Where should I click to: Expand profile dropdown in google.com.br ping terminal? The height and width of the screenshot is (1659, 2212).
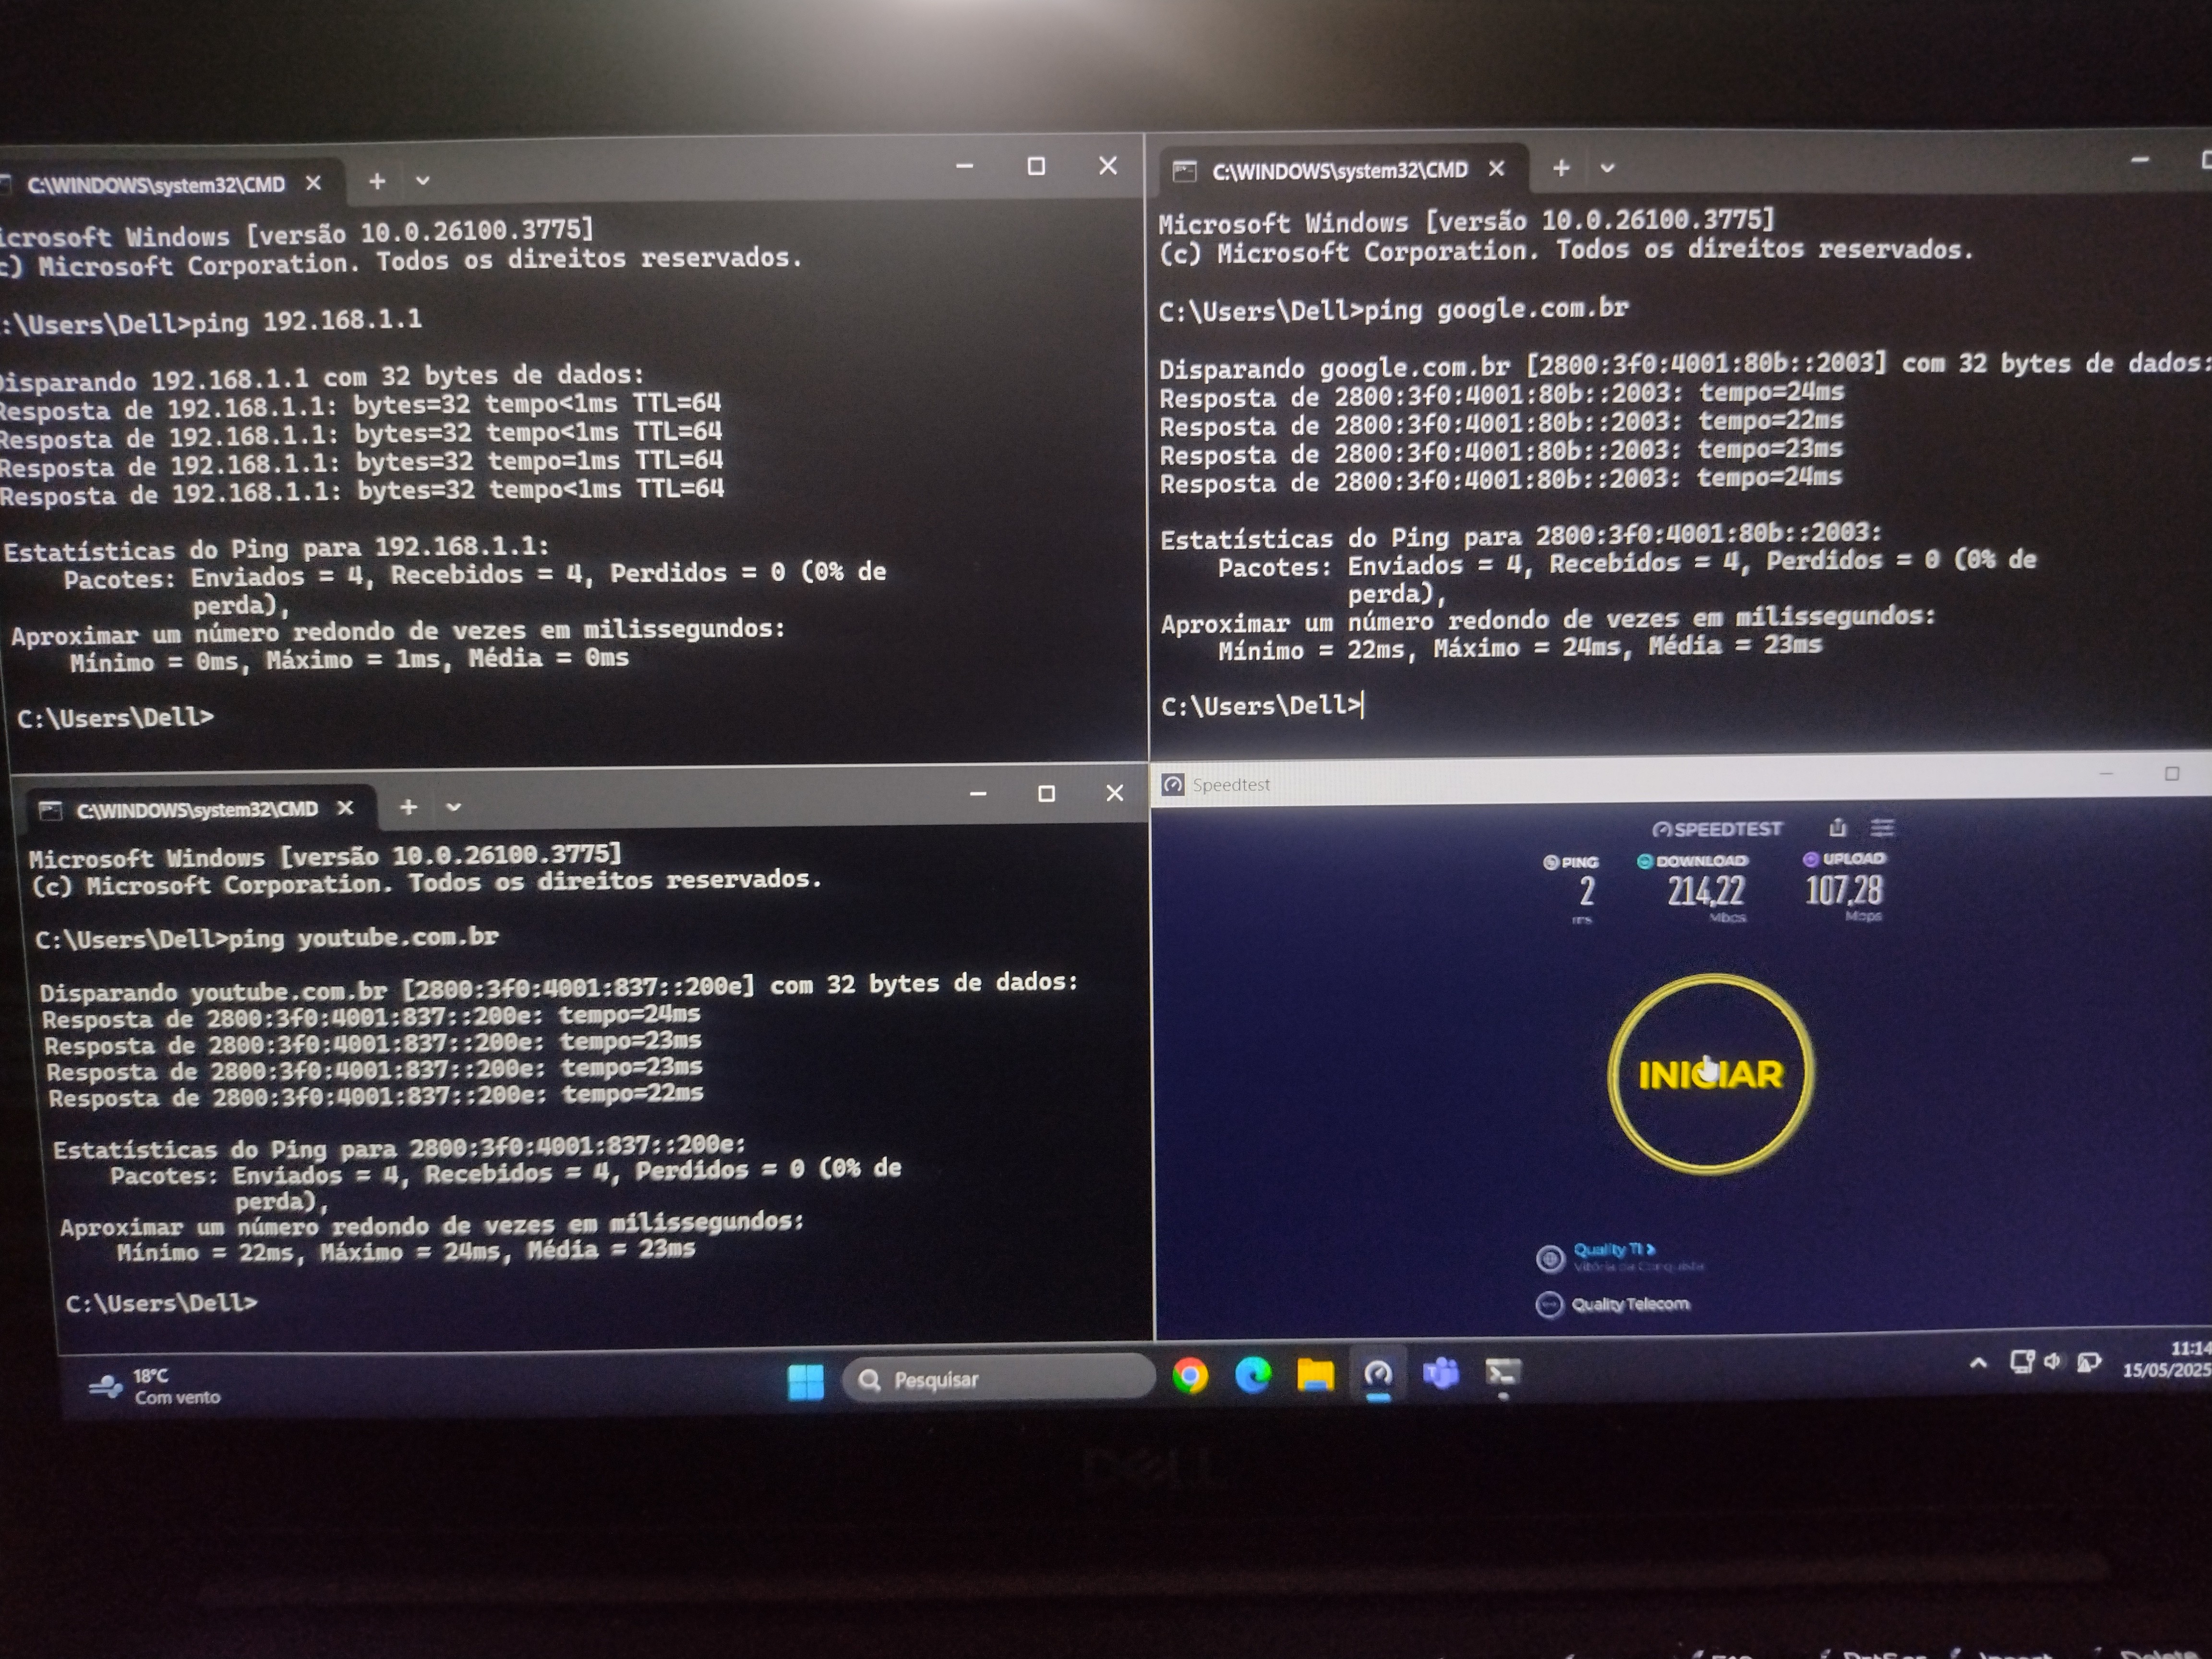point(1607,168)
